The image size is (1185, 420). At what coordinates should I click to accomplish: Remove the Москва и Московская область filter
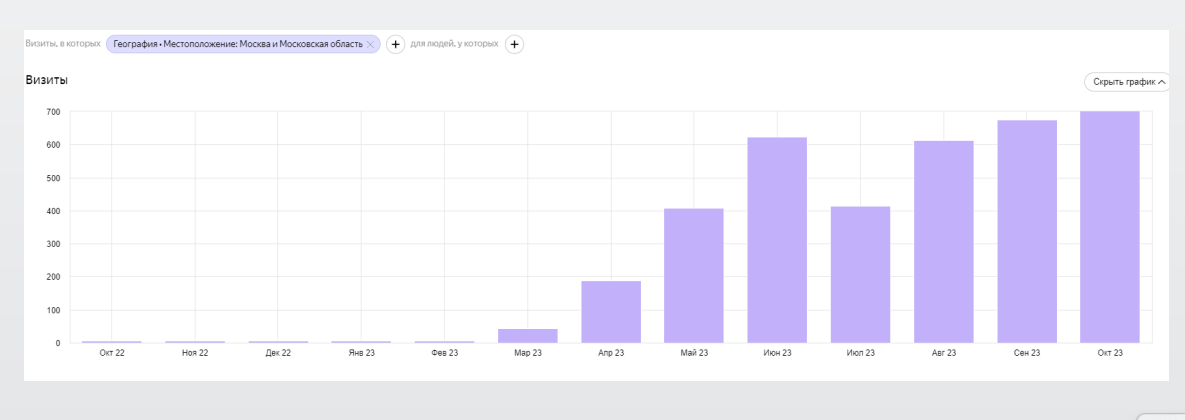coord(370,45)
